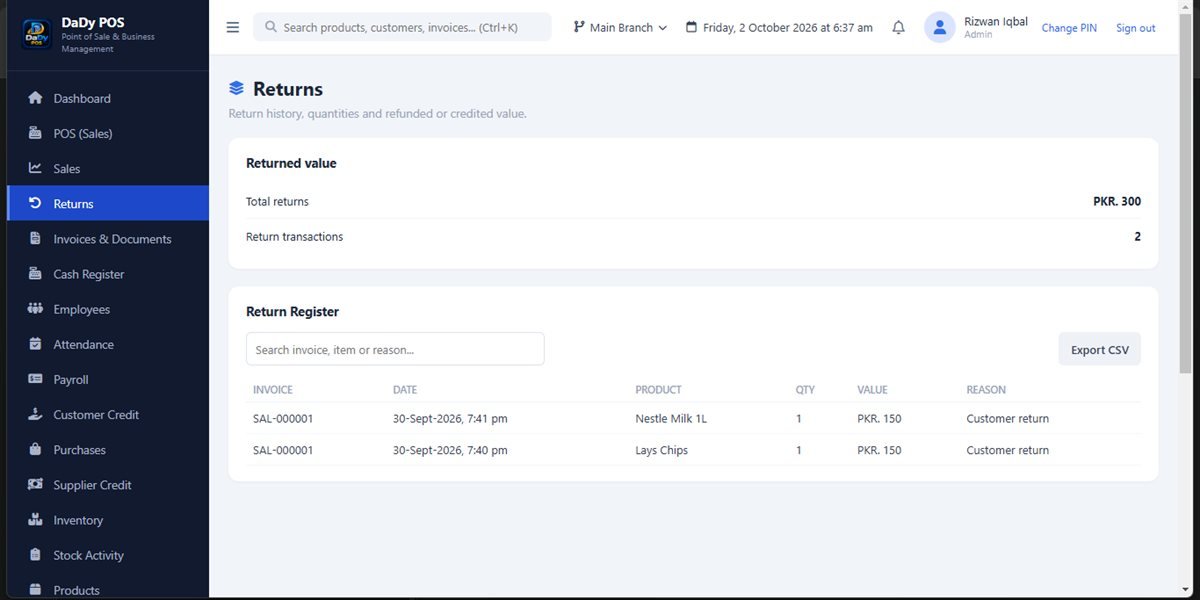
Task: Select Inventory menu item
Action: point(108,520)
